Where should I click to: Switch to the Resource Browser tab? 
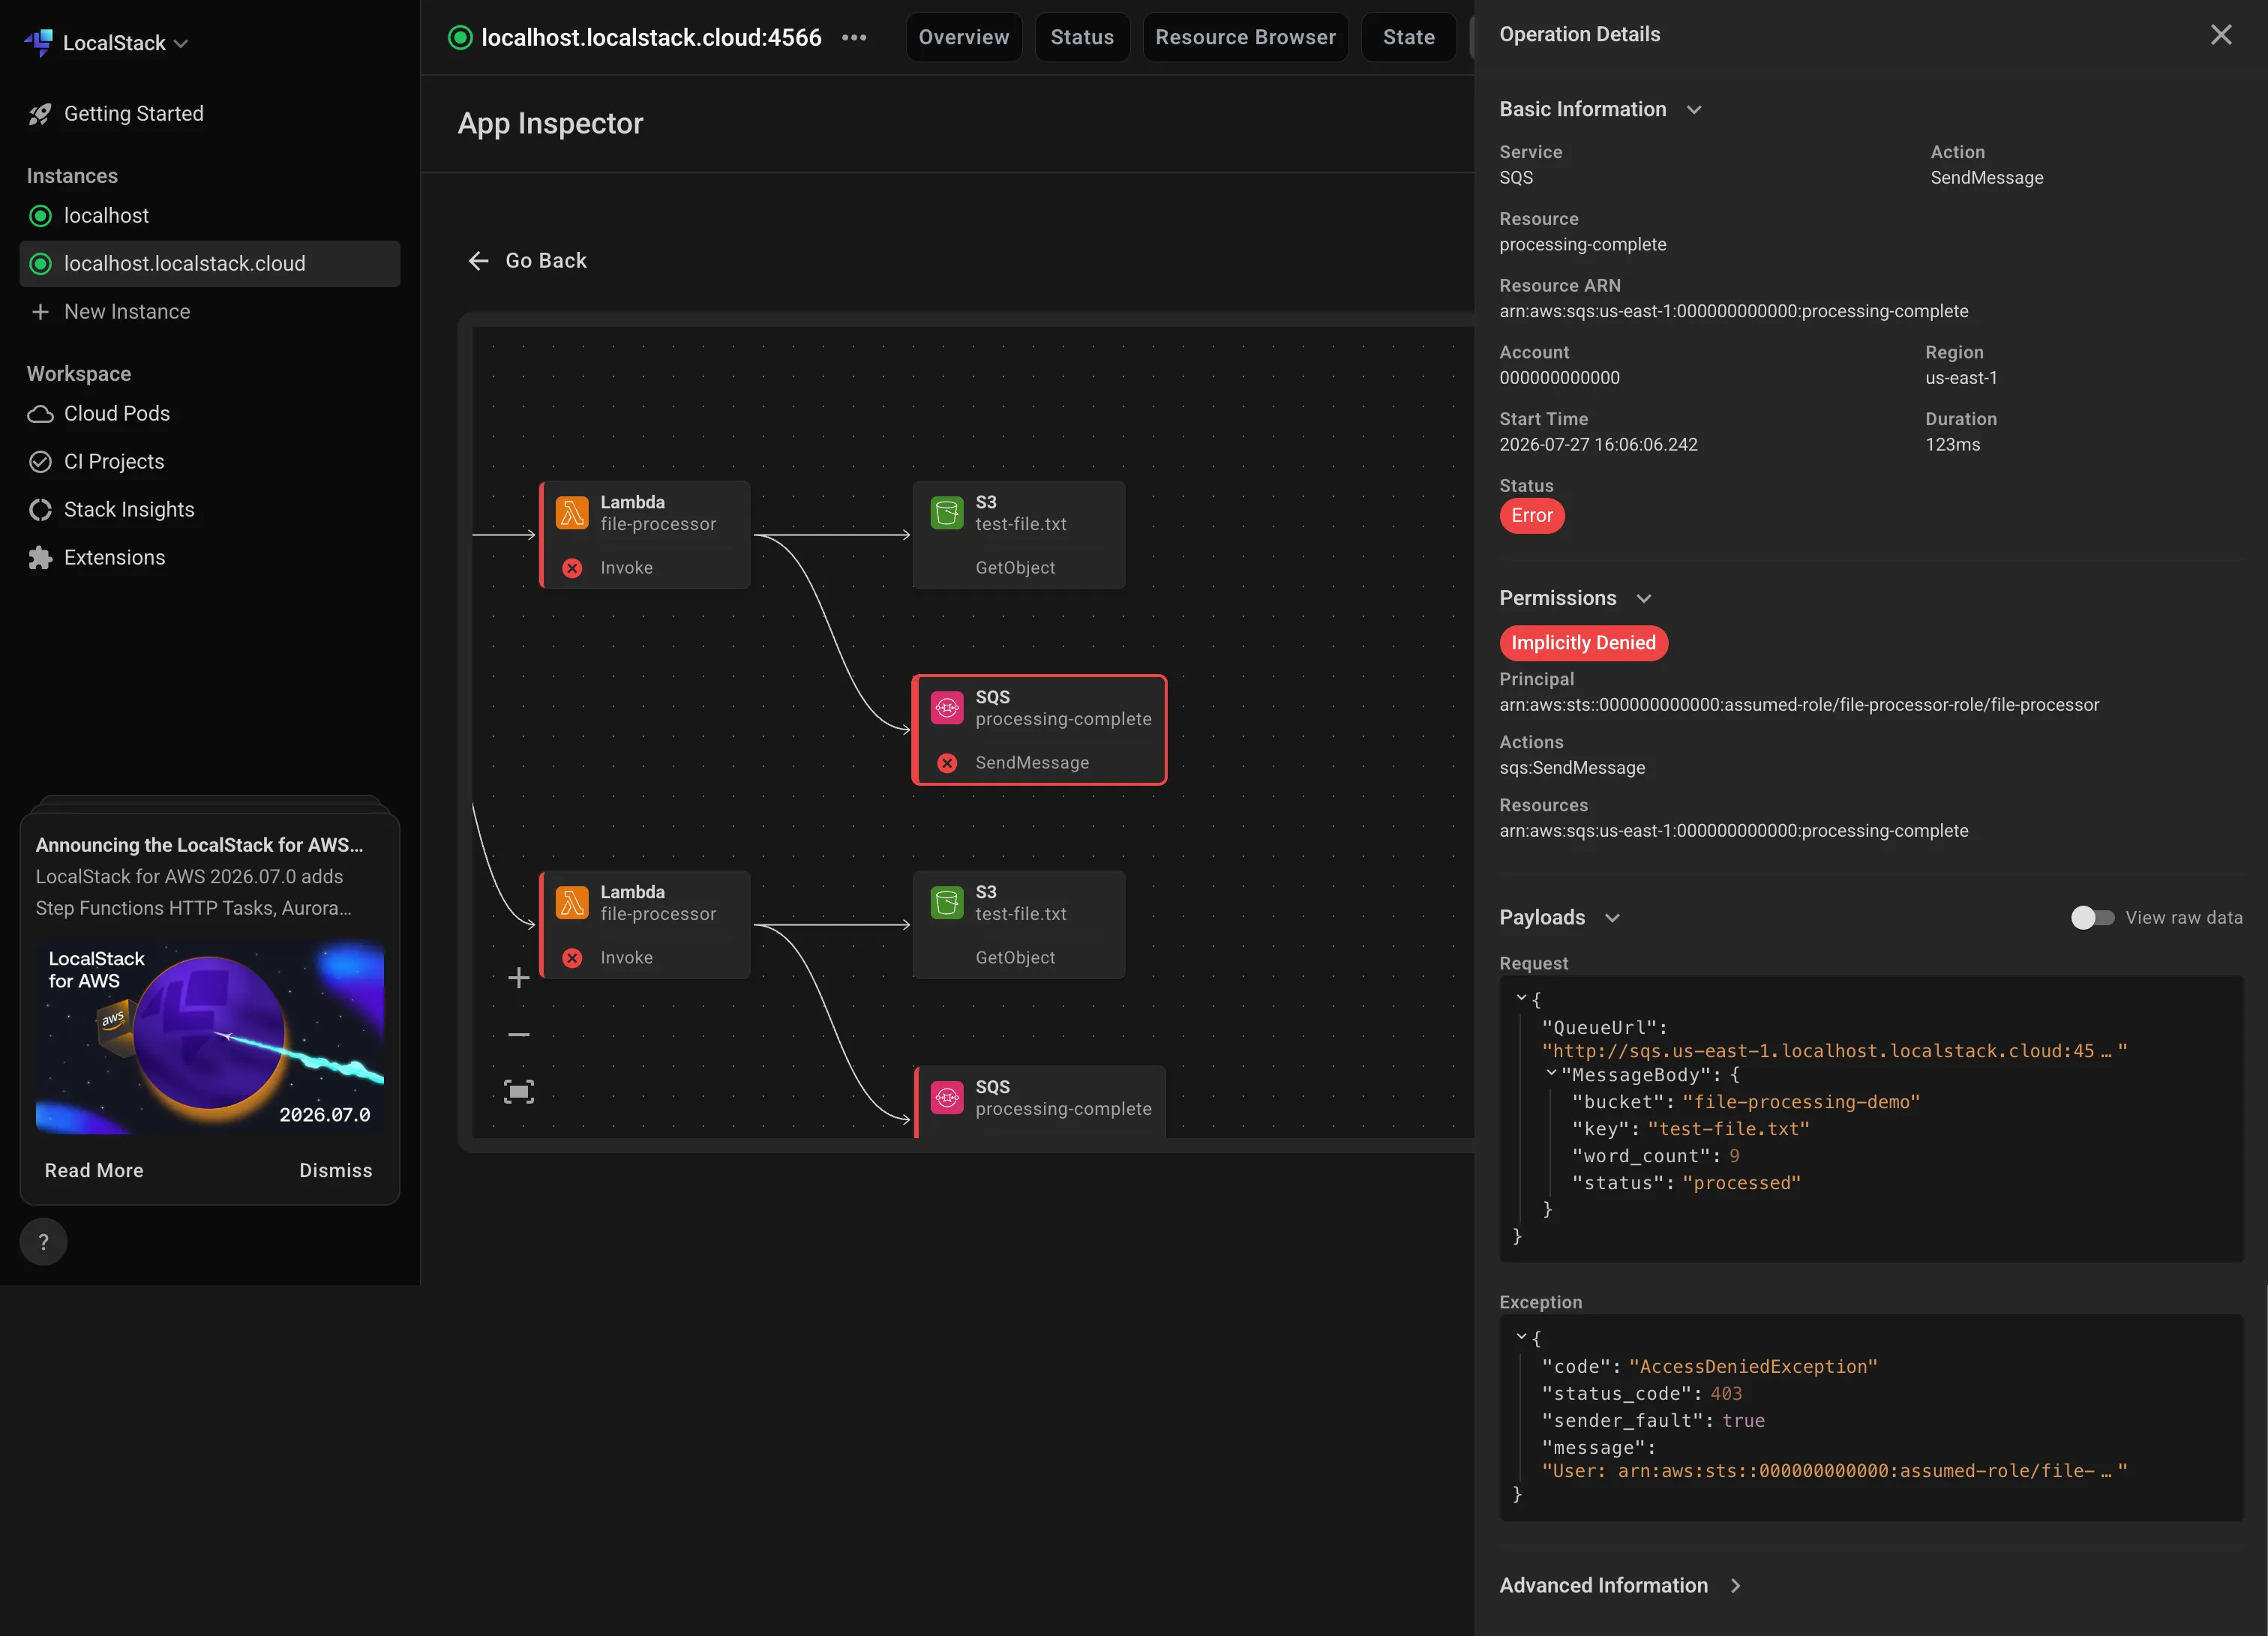pyautogui.click(x=1245, y=38)
